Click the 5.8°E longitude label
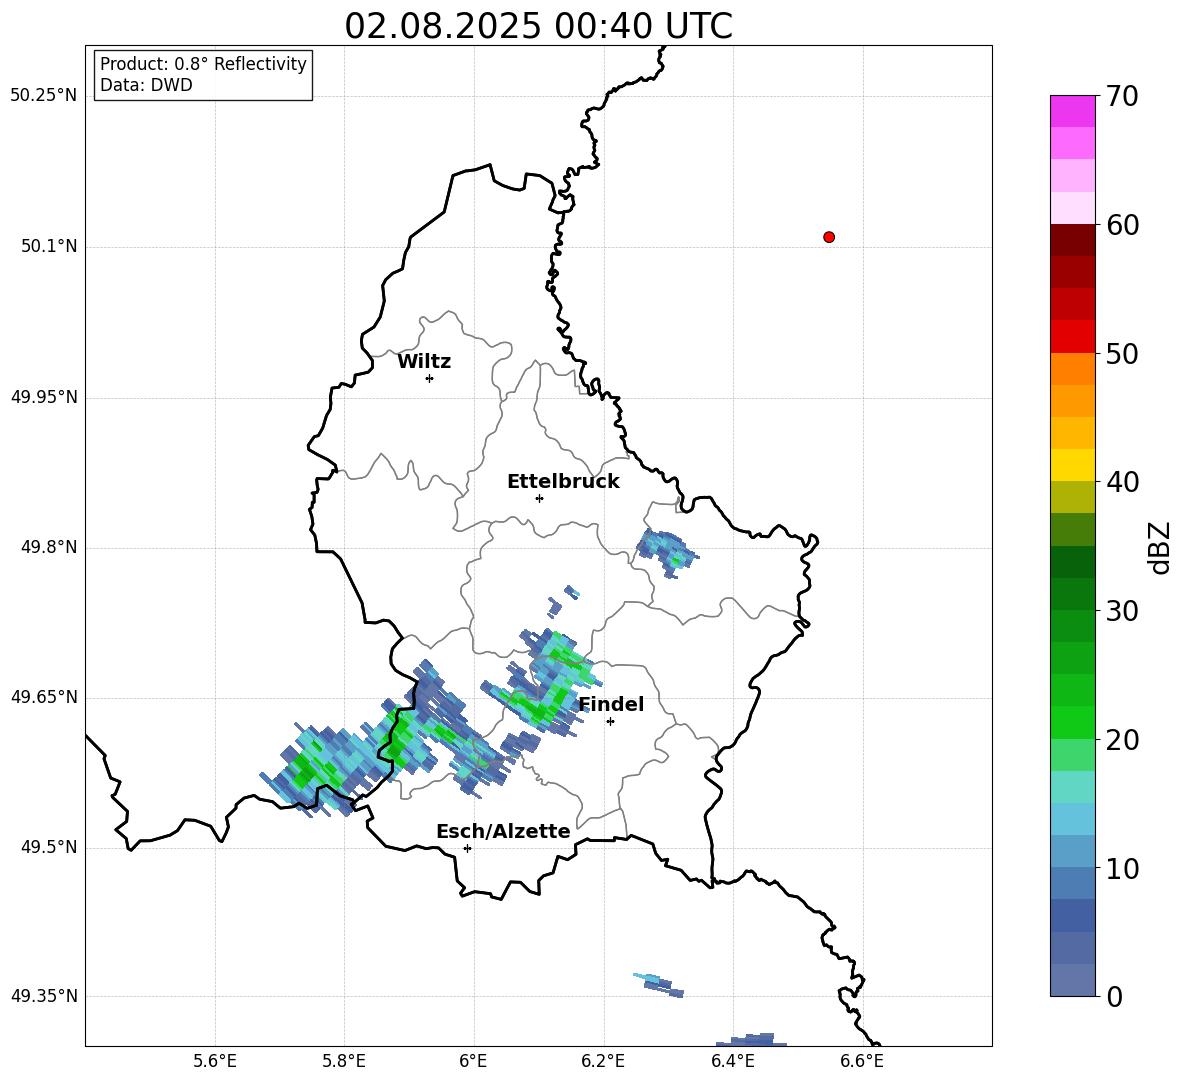Image resolution: width=1184 pixels, height=1081 pixels. point(344,1061)
